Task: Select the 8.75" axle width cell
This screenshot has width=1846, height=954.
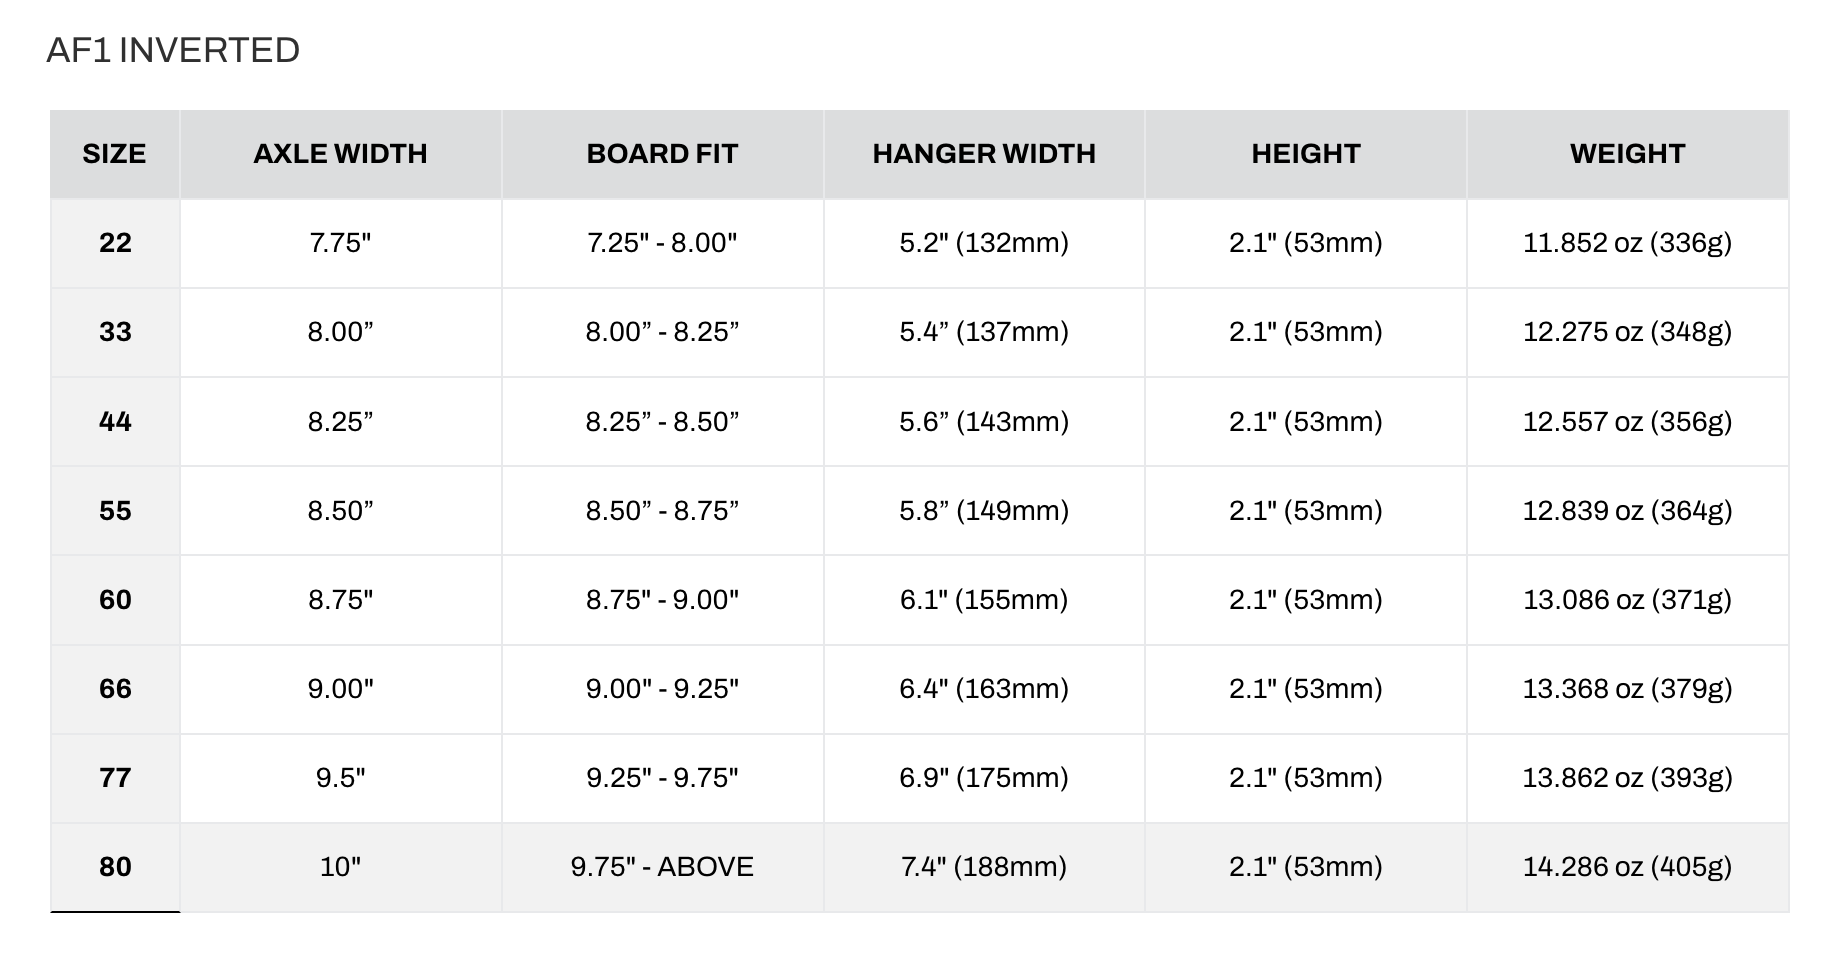Action: pyautogui.click(x=340, y=600)
